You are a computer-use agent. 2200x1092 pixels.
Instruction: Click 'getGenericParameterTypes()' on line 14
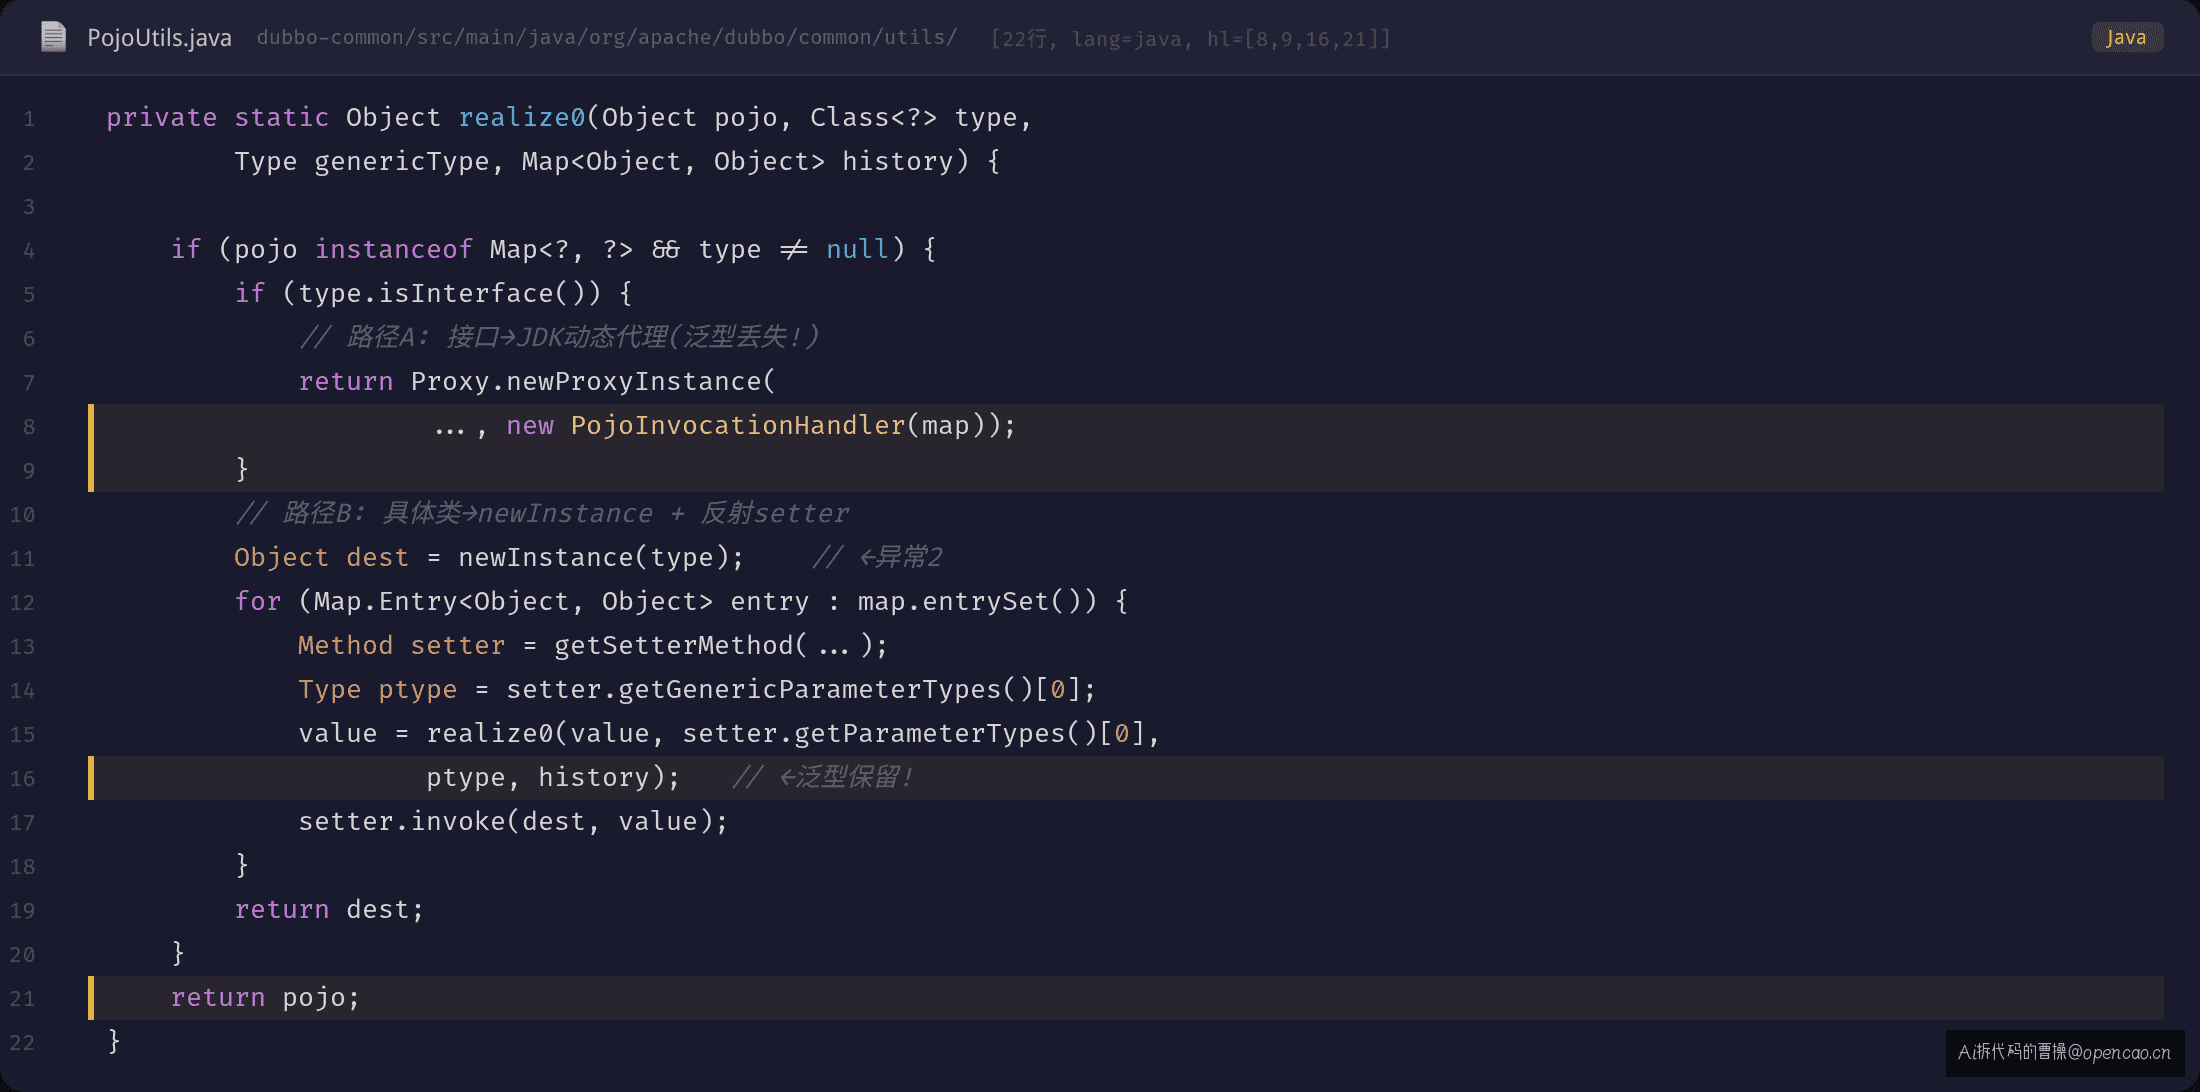click(826, 689)
